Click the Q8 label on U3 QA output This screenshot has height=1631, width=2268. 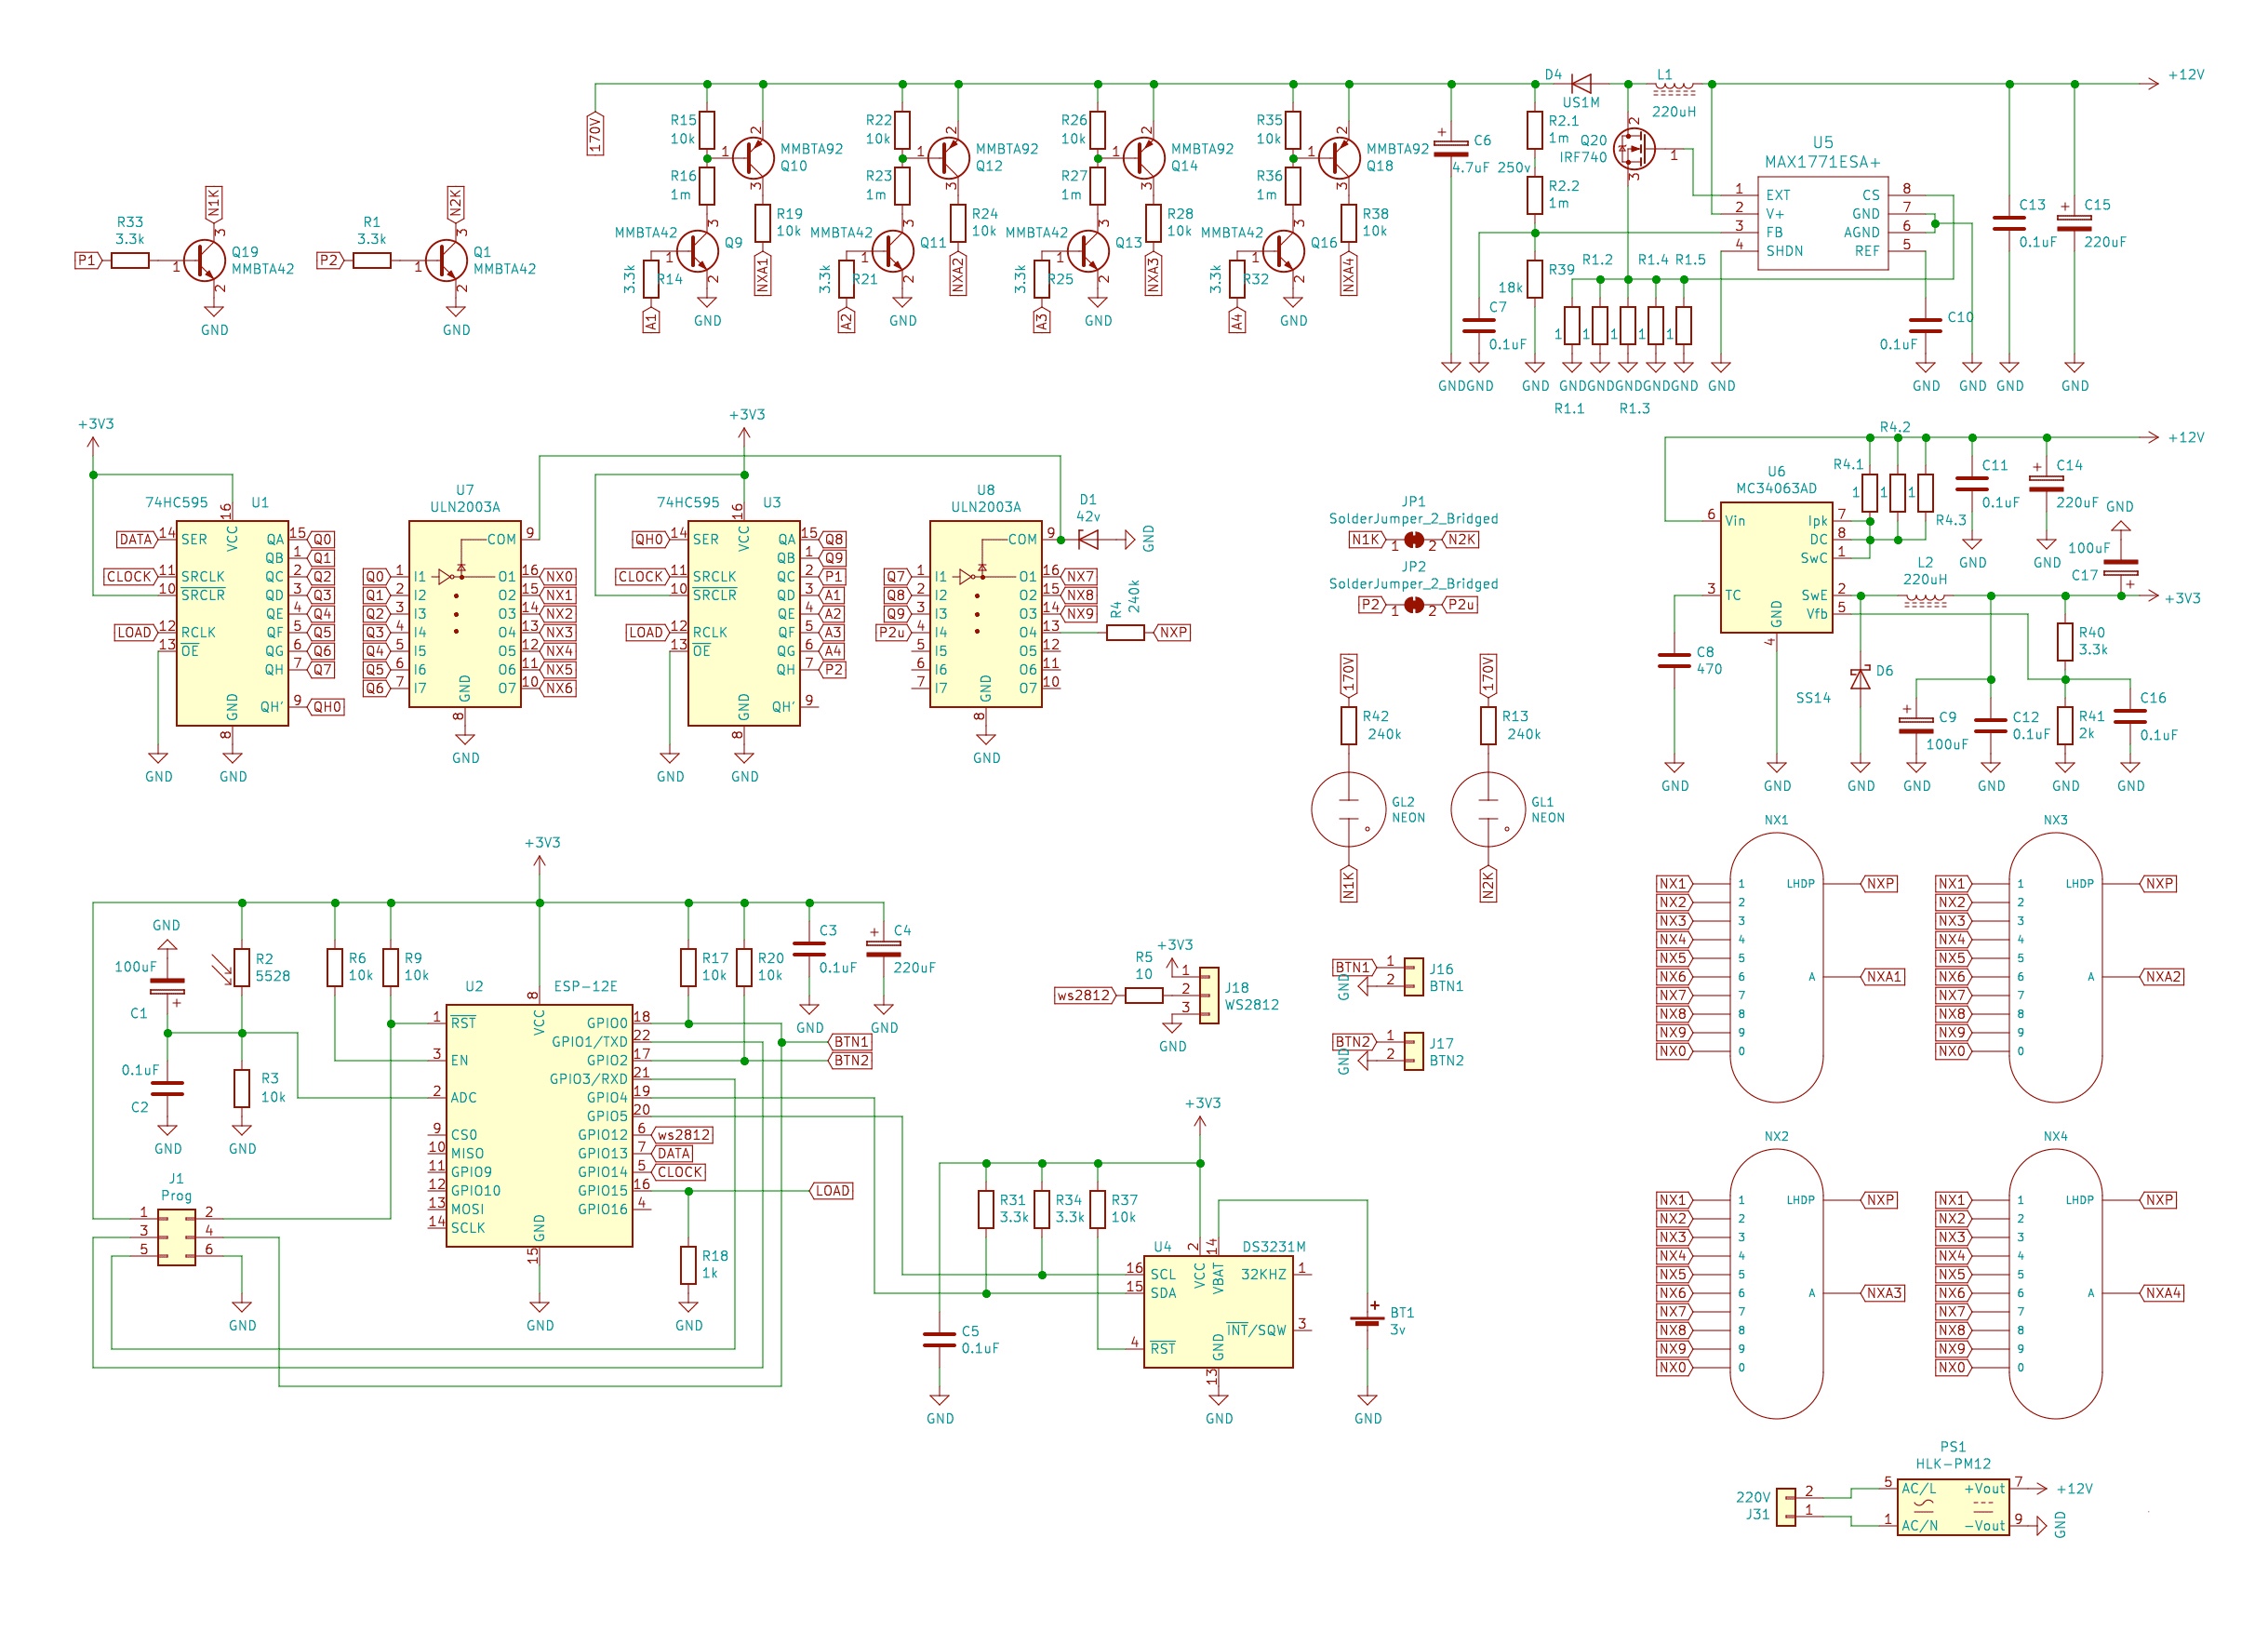(831, 540)
